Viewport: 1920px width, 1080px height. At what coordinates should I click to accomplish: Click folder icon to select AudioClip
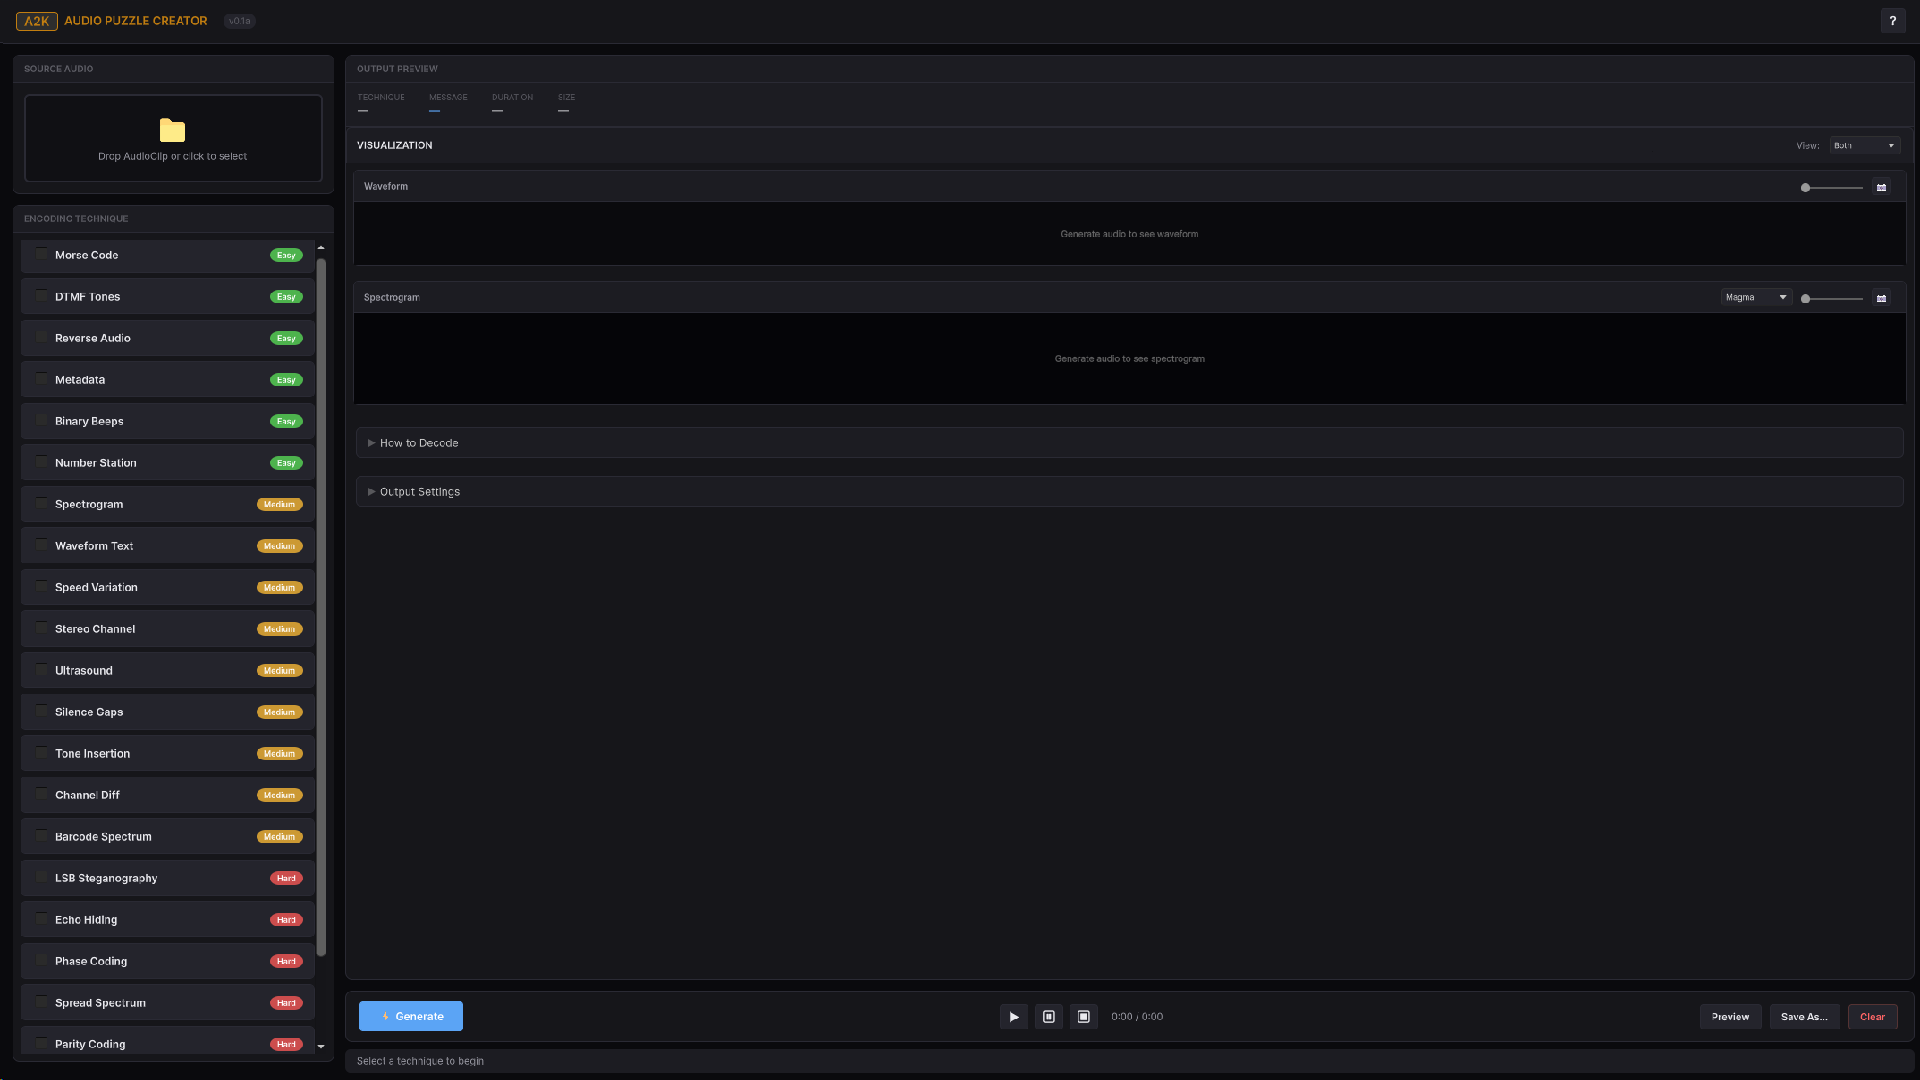(x=172, y=130)
